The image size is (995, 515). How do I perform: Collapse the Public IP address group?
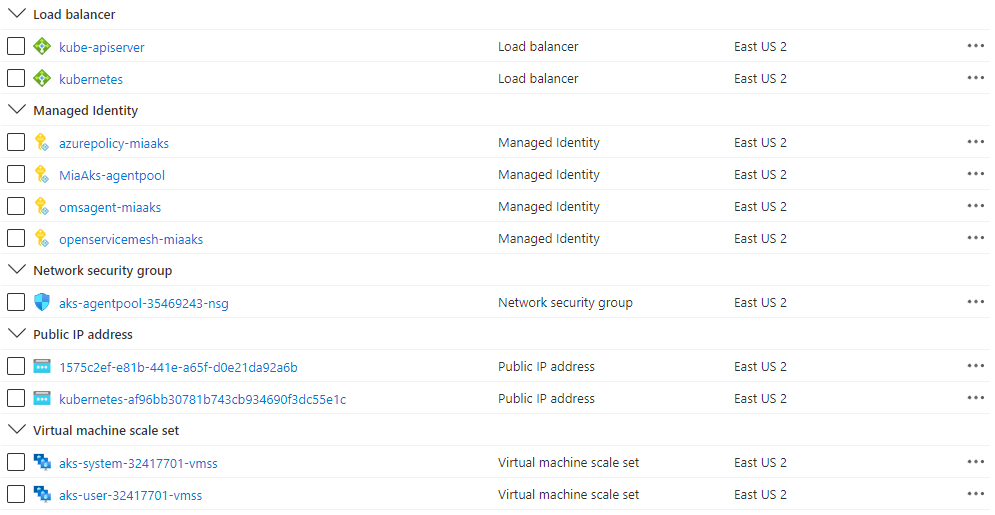point(16,333)
